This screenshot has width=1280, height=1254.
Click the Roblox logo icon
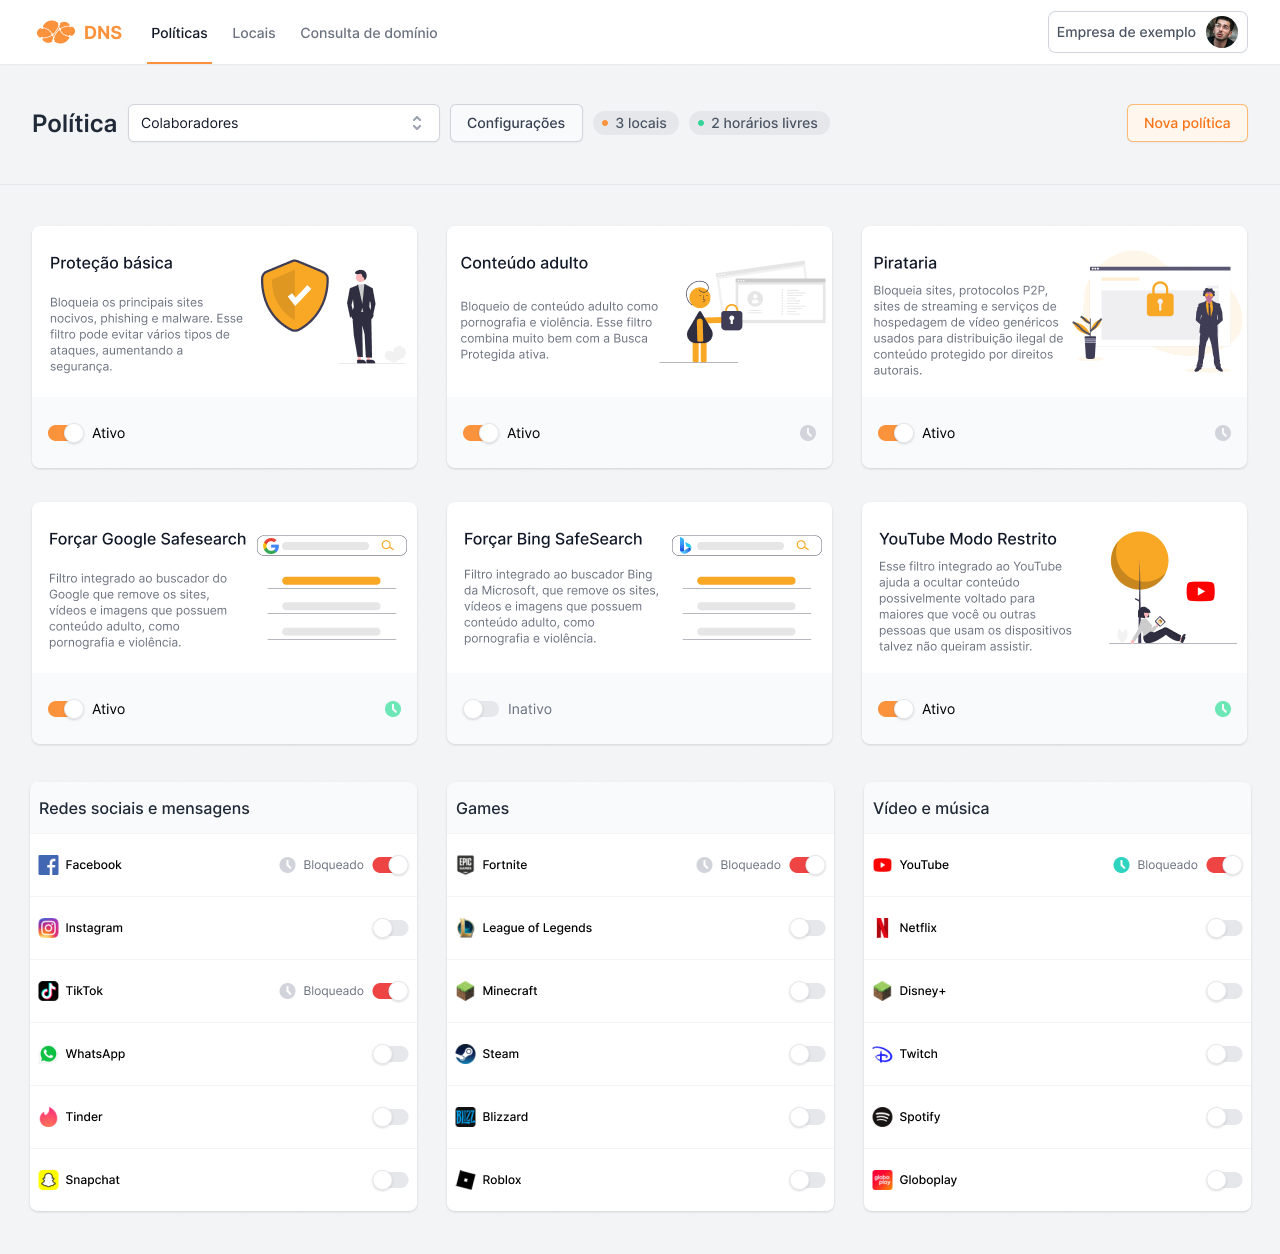465,1180
